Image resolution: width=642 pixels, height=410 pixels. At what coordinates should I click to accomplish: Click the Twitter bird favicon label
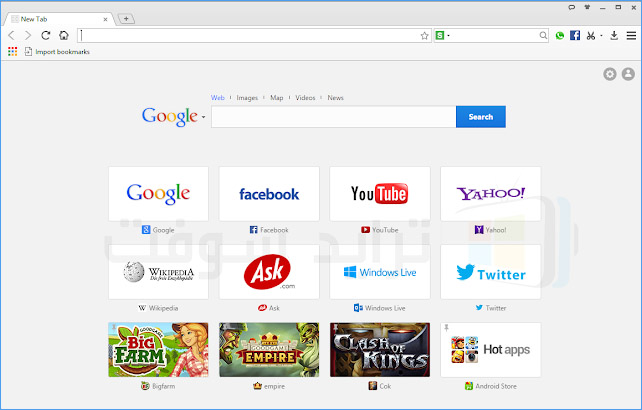tap(479, 308)
